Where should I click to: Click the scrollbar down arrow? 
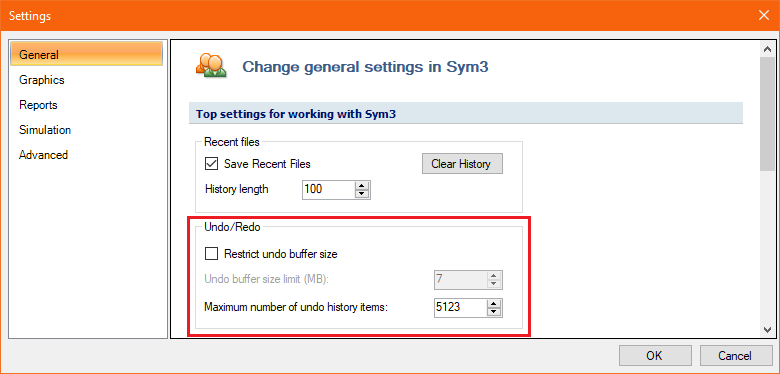tap(767, 330)
